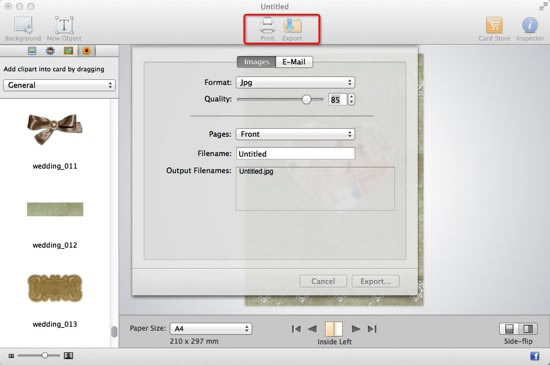Click the Inside Left page indicator icon
This screenshot has width=550, height=365.
point(334,329)
